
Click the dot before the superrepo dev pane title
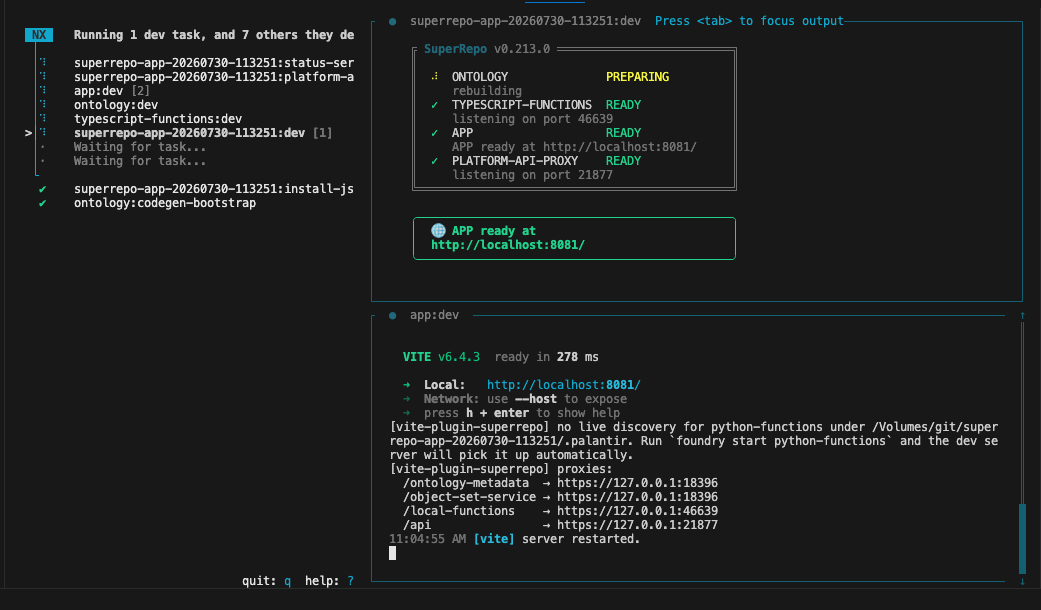[392, 21]
